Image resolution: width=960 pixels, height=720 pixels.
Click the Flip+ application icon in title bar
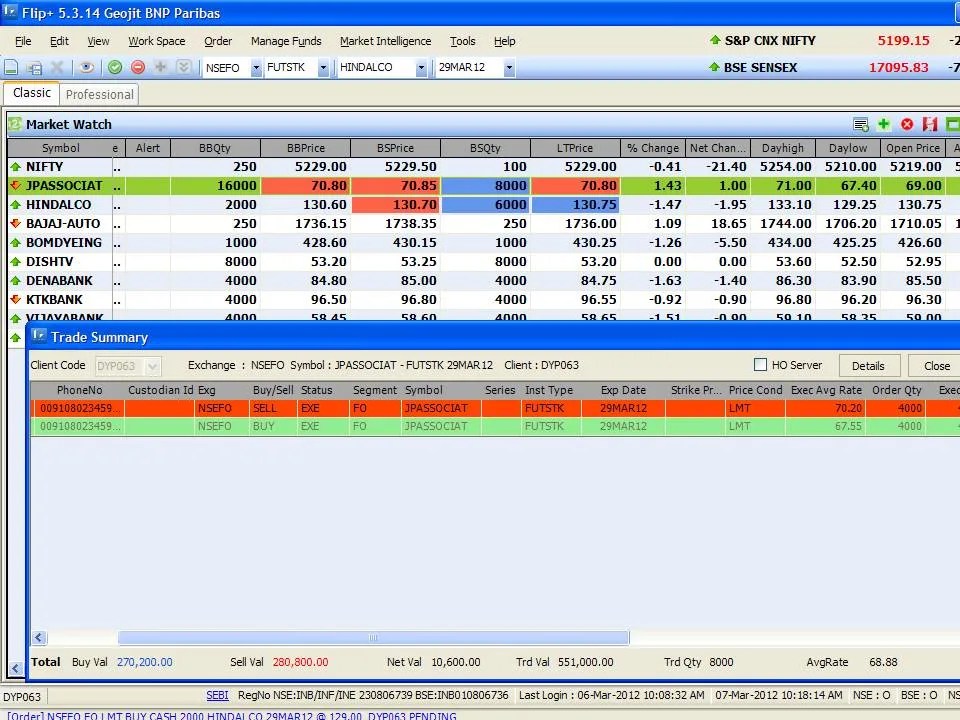[10, 12]
